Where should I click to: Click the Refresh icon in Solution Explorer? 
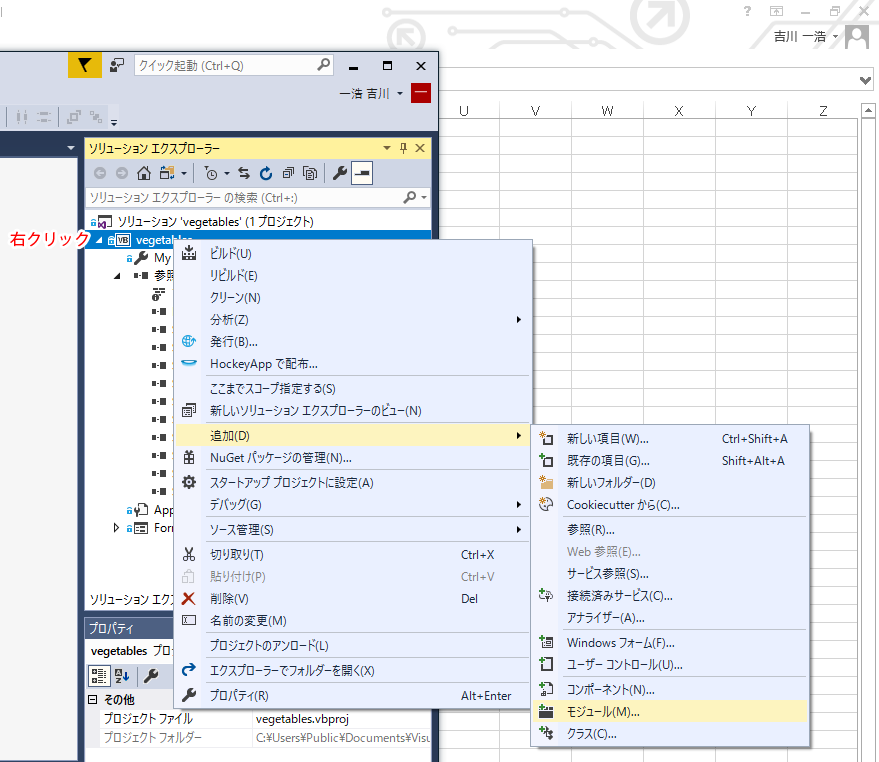point(266,173)
